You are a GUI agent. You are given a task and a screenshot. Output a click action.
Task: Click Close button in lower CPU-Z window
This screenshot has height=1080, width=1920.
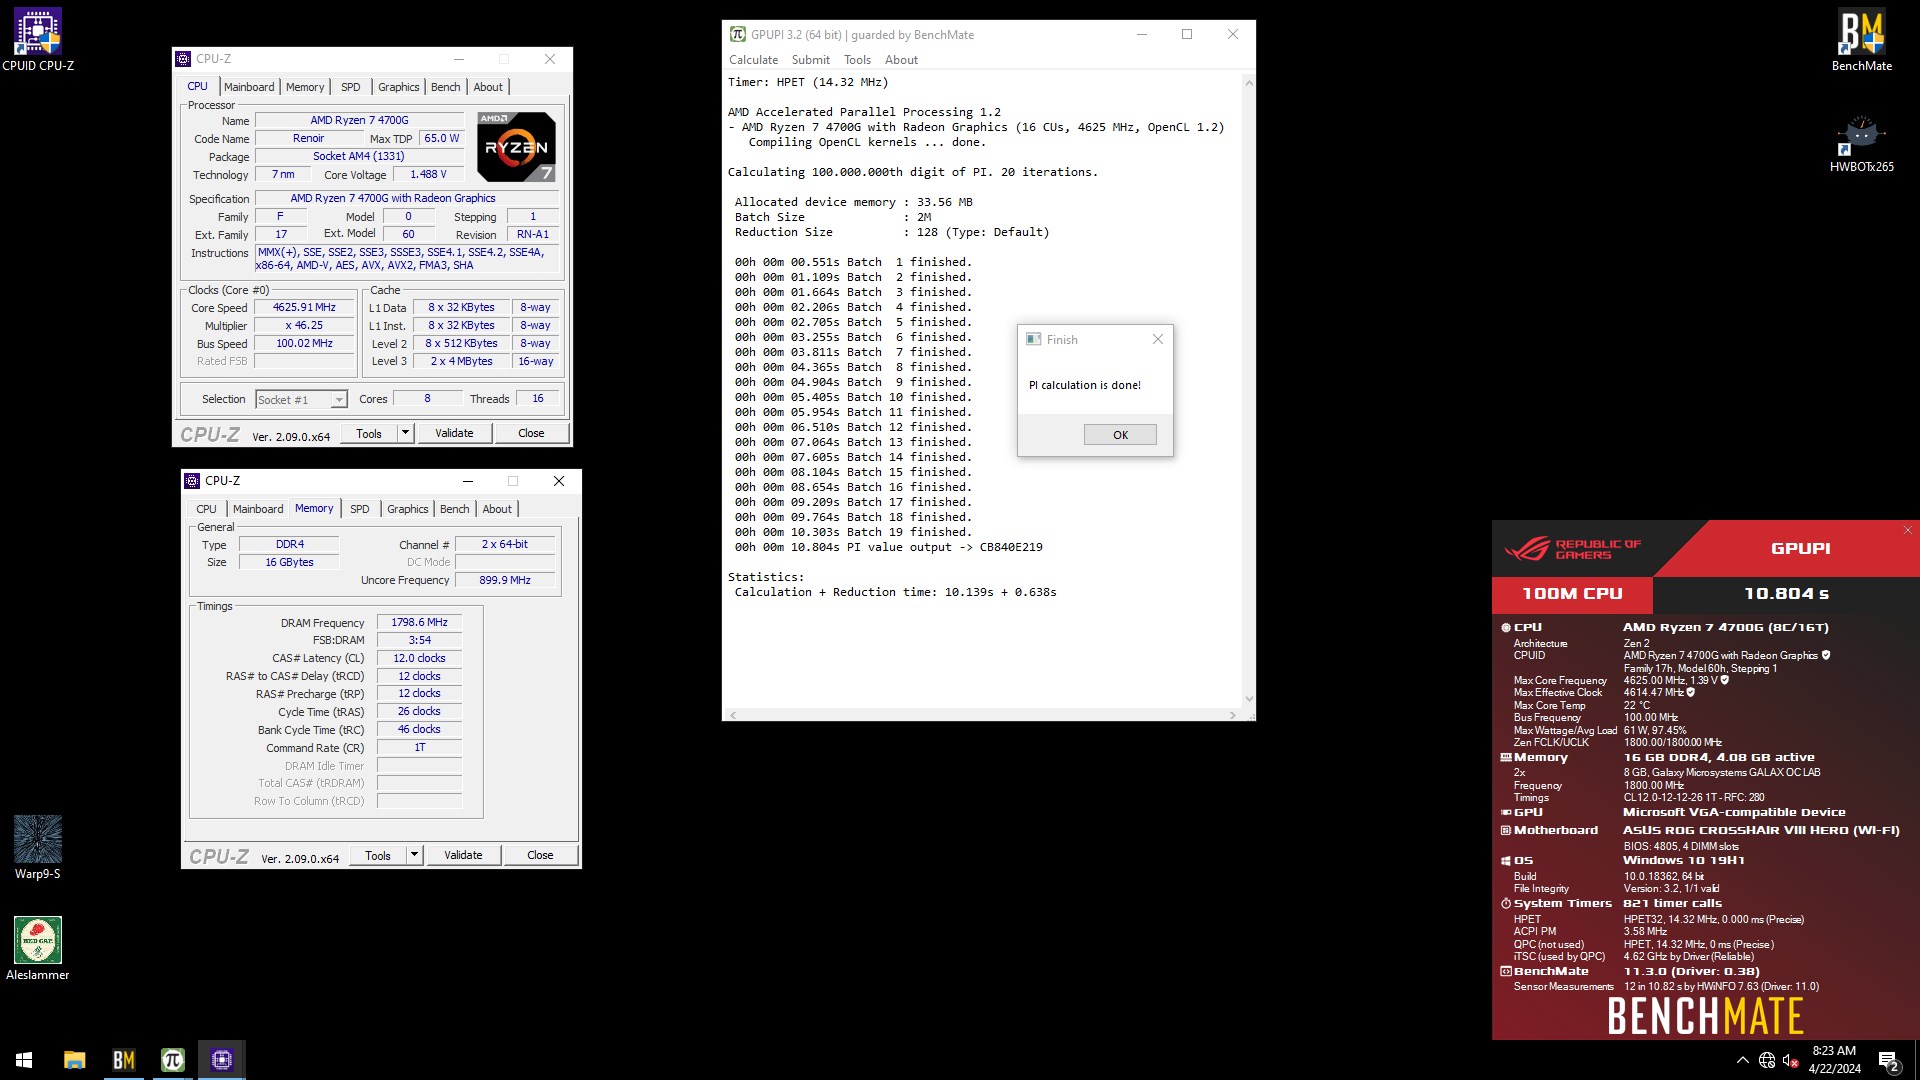[540, 855]
